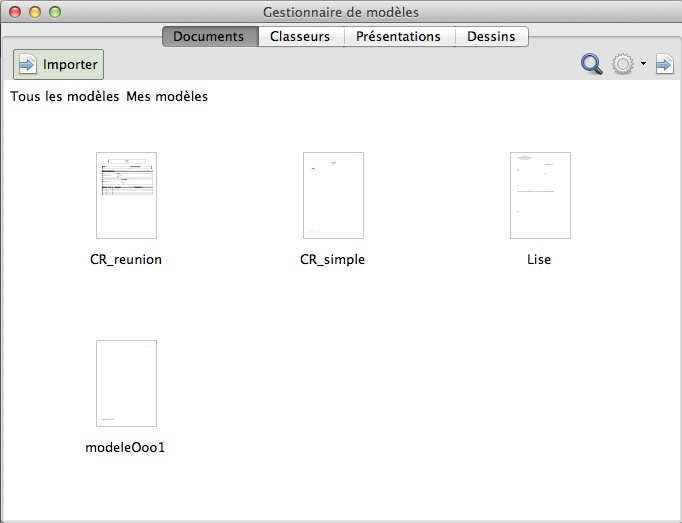This screenshot has height=523, width=682.
Task: Open the Classeurs tab
Action: coord(301,37)
